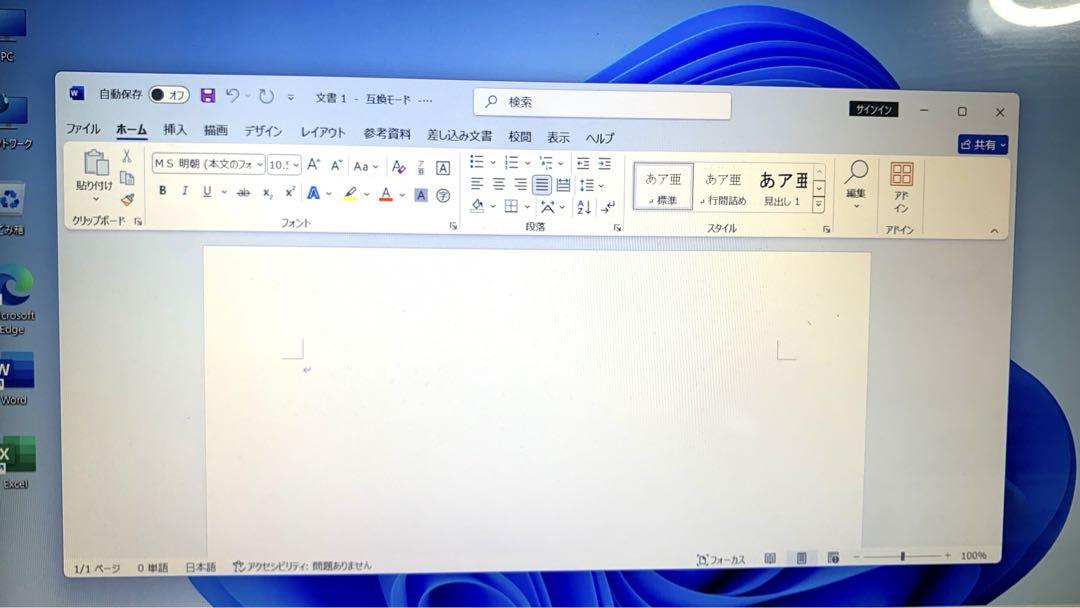Viewport: 1080px width, 608px height.
Task: Open the numbering list dropdown arrow
Action: [527, 163]
